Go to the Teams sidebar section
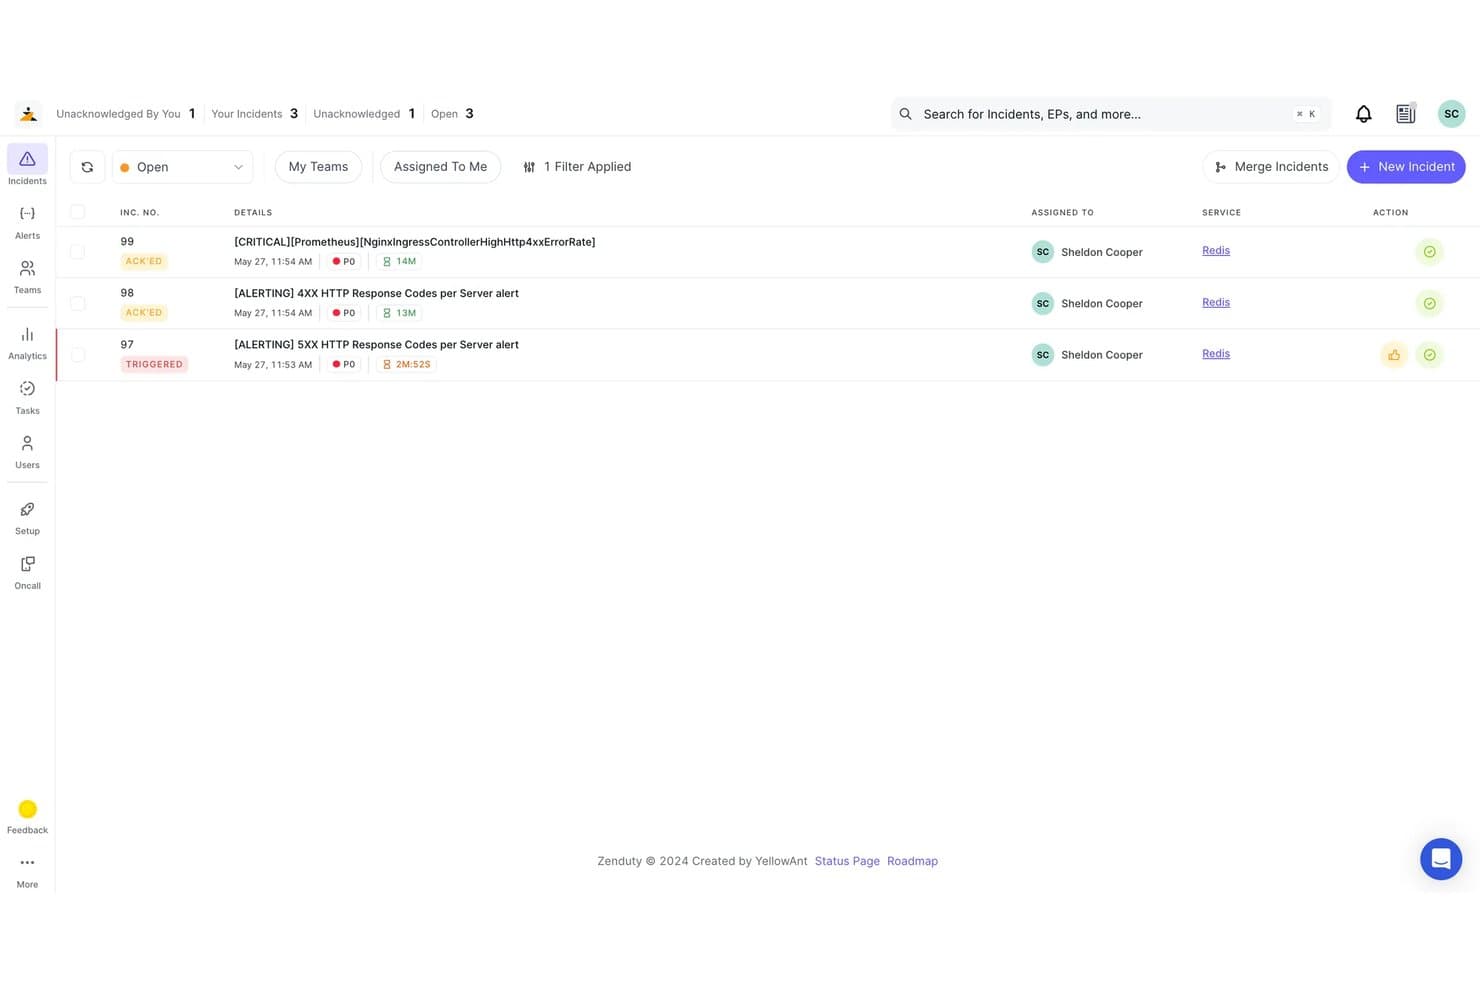Screen dimensions: 1480x987 [27, 276]
